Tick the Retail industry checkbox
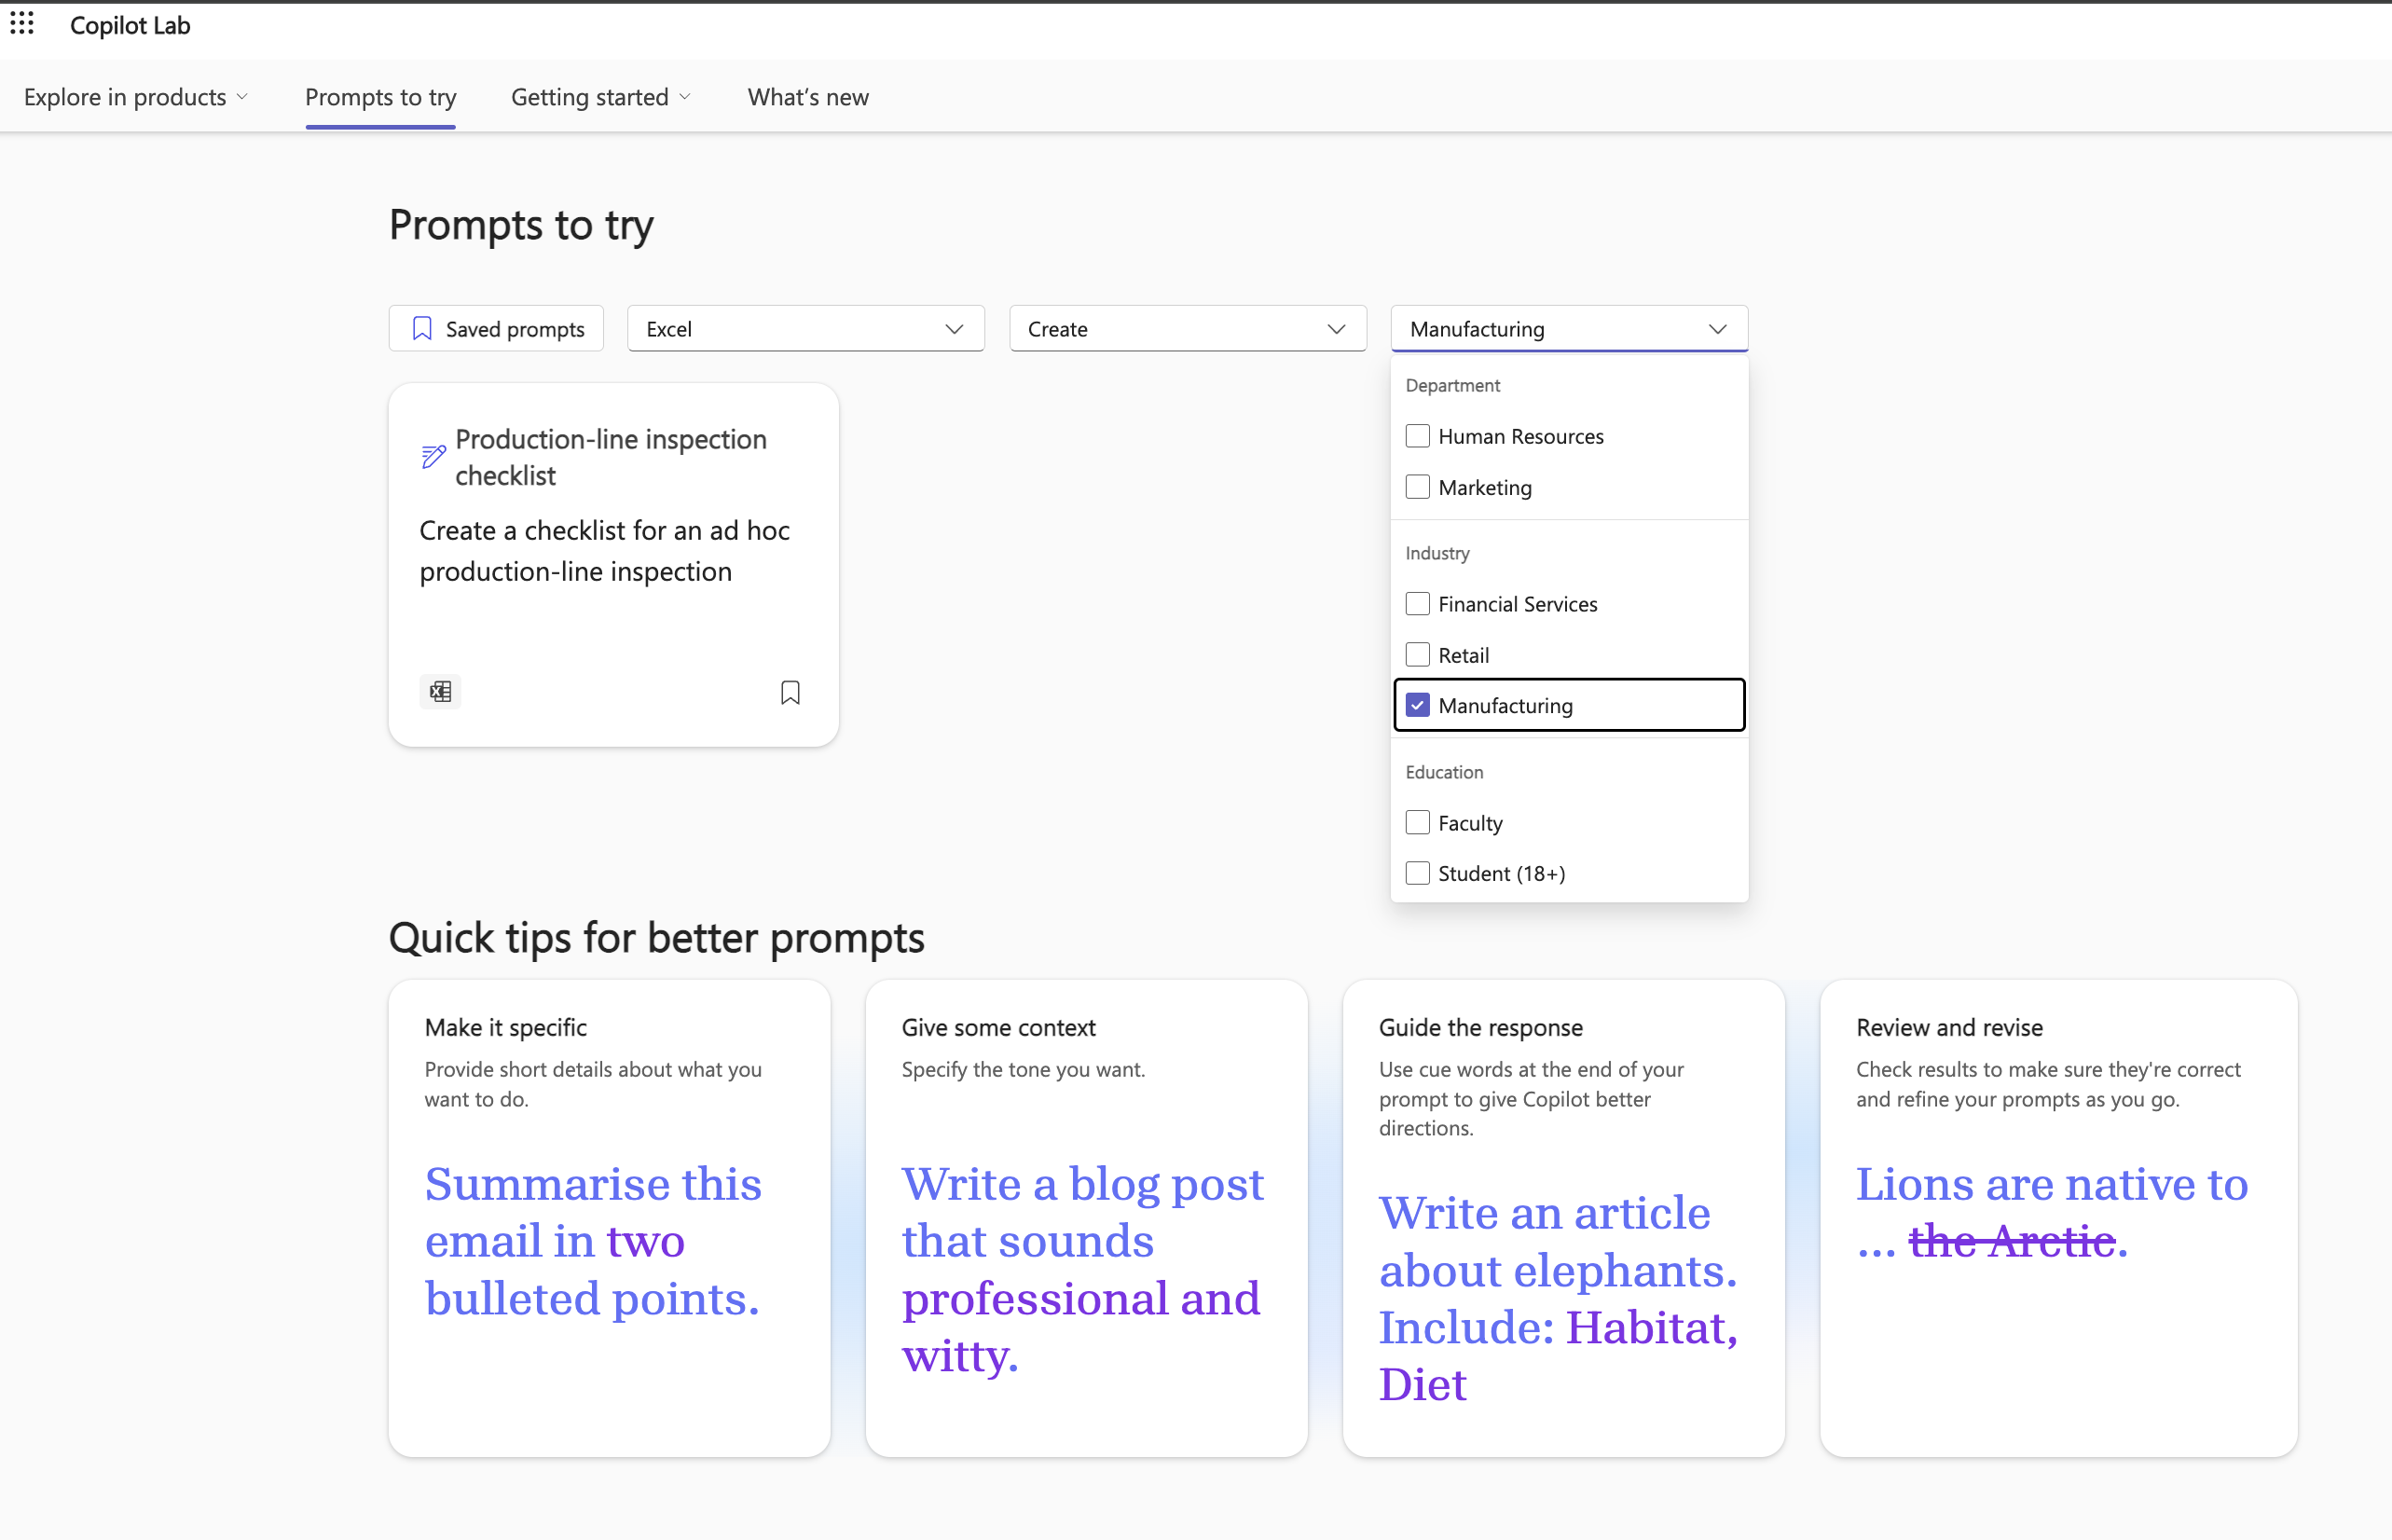 [1417, 655]
